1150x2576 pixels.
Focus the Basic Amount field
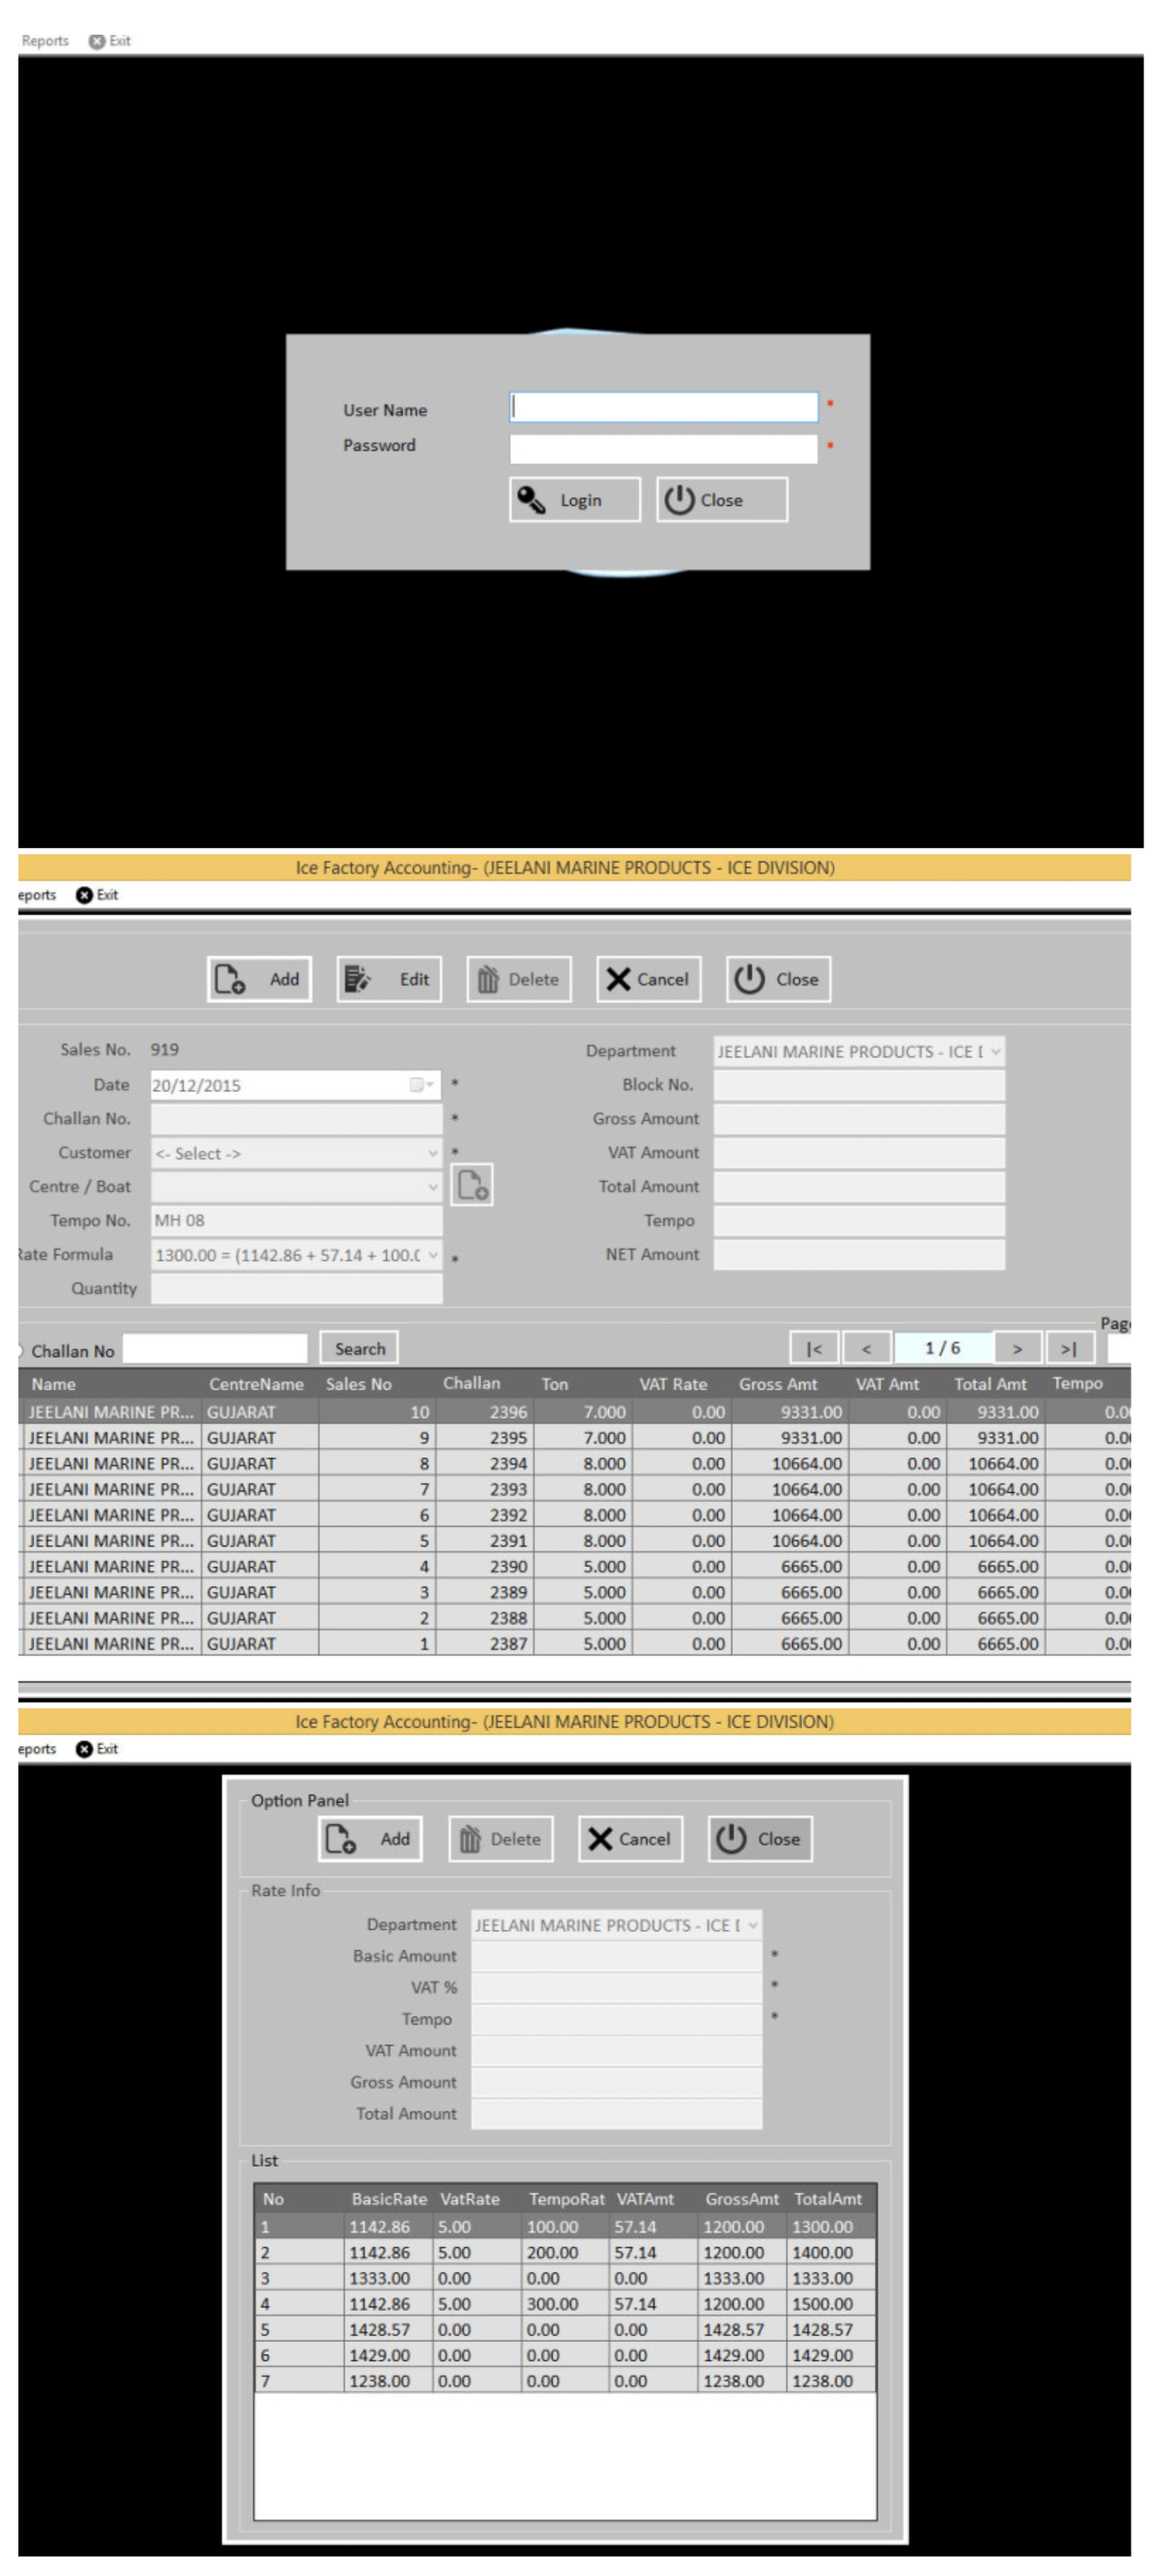pos(616,1957)
